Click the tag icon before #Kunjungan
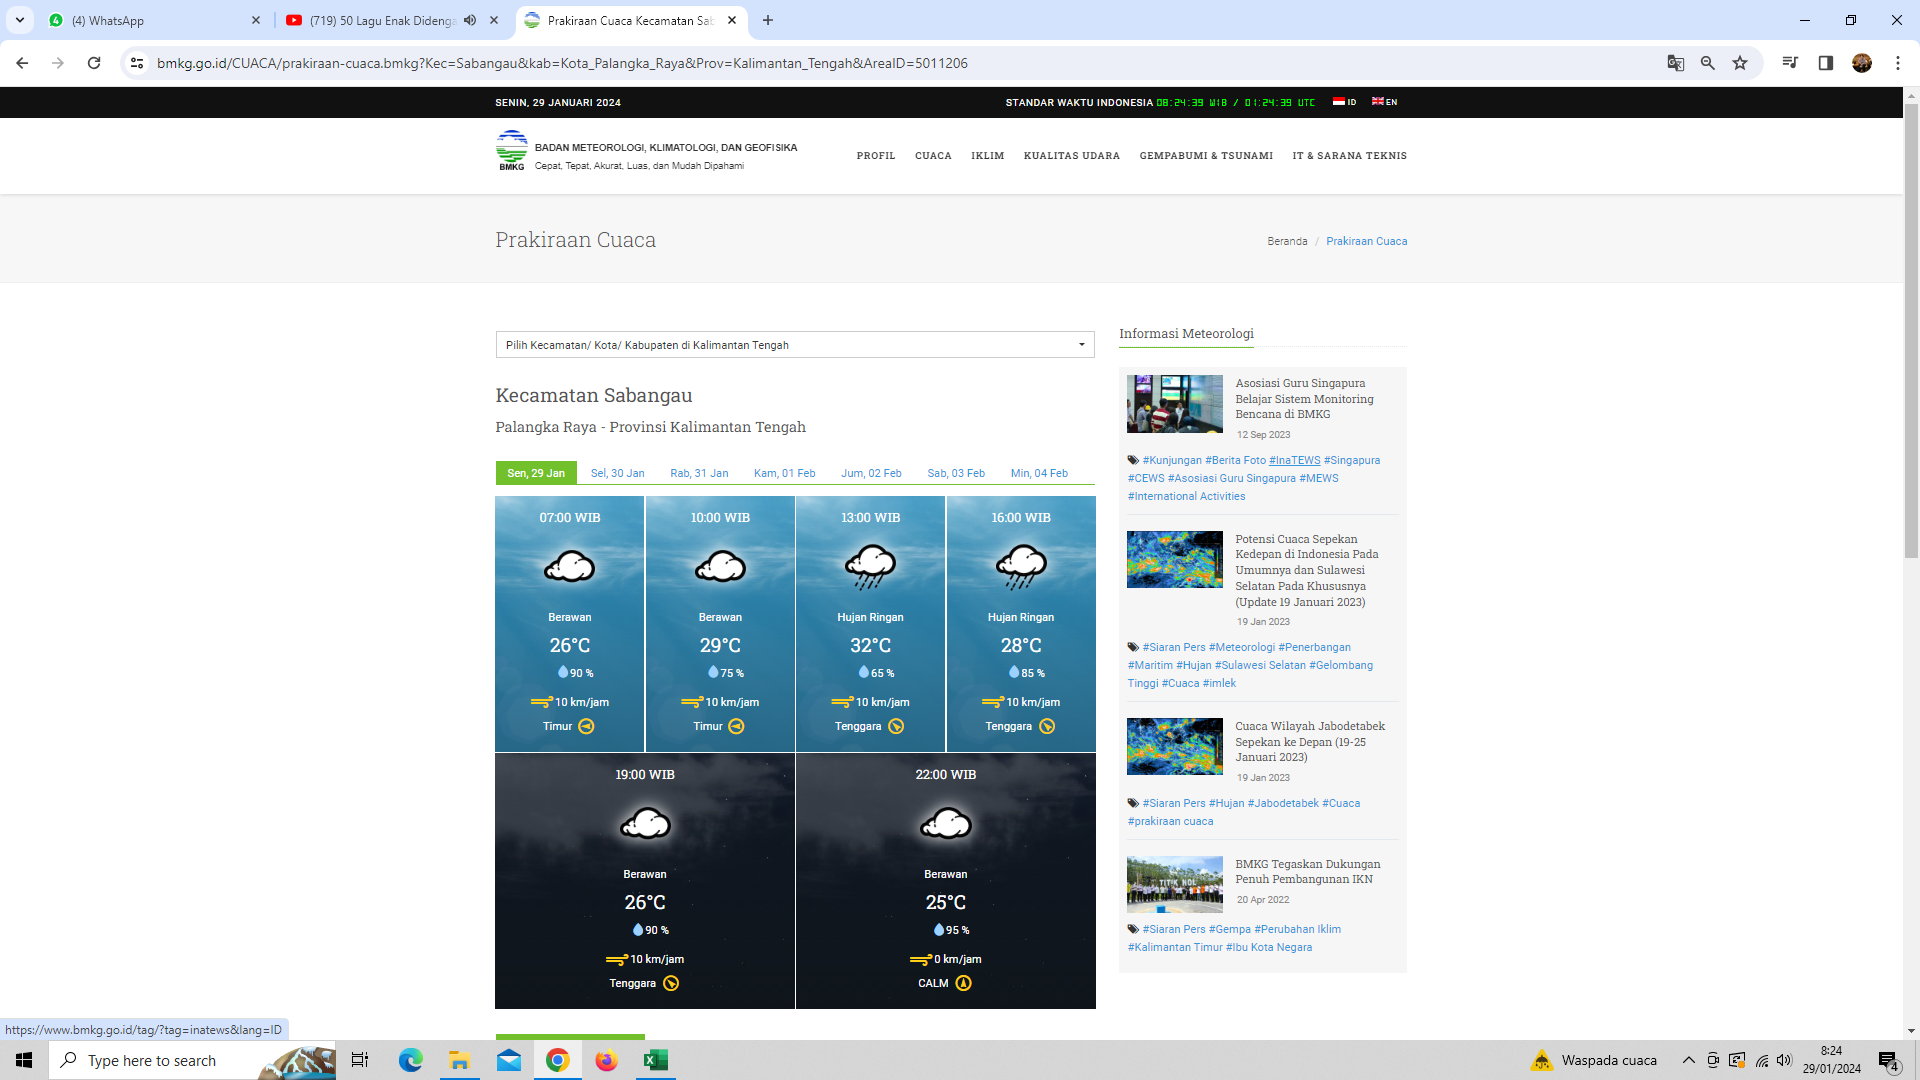Screen dimensions: 1920x1080 [1133, 460]
